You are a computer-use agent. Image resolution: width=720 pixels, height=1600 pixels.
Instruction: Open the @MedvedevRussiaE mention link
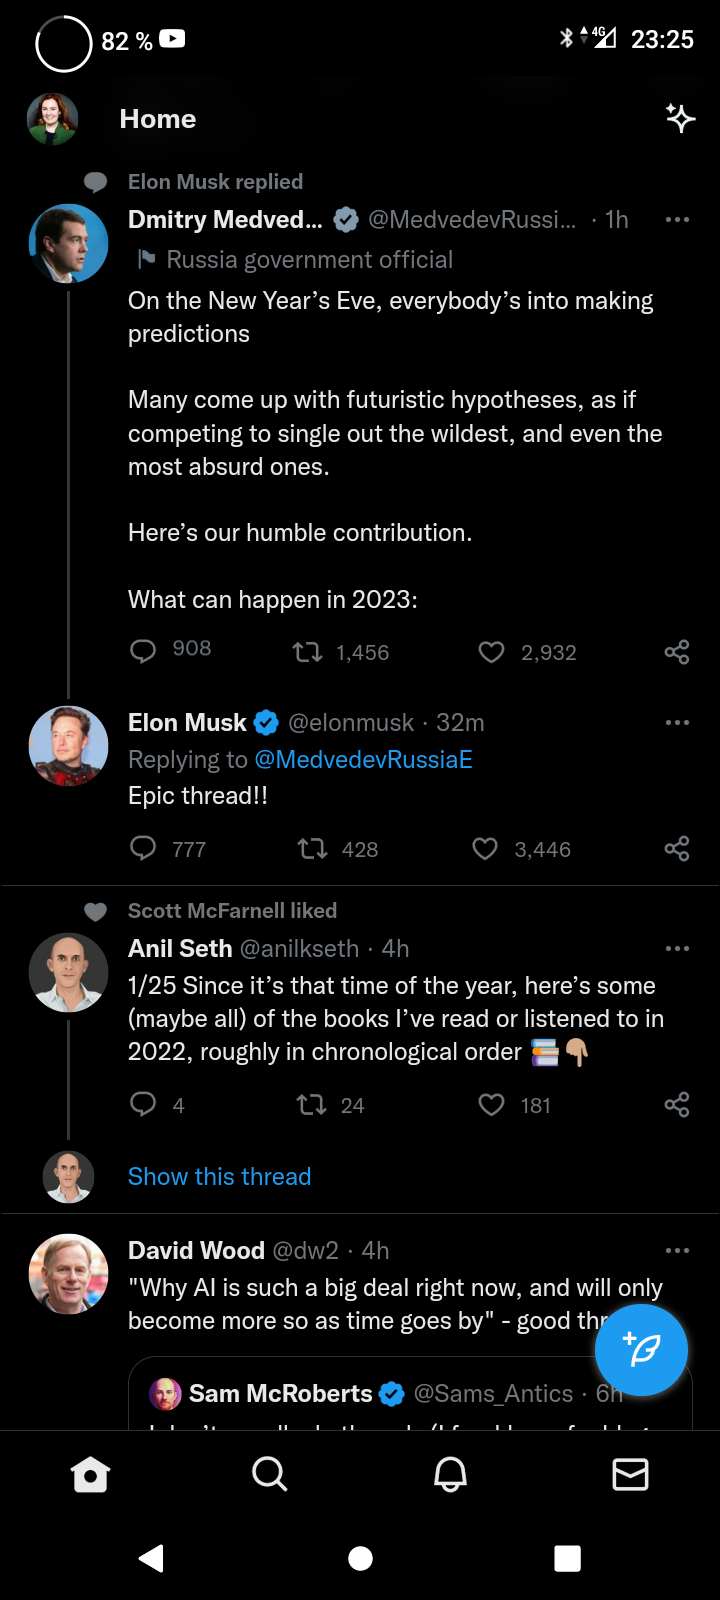363,759
